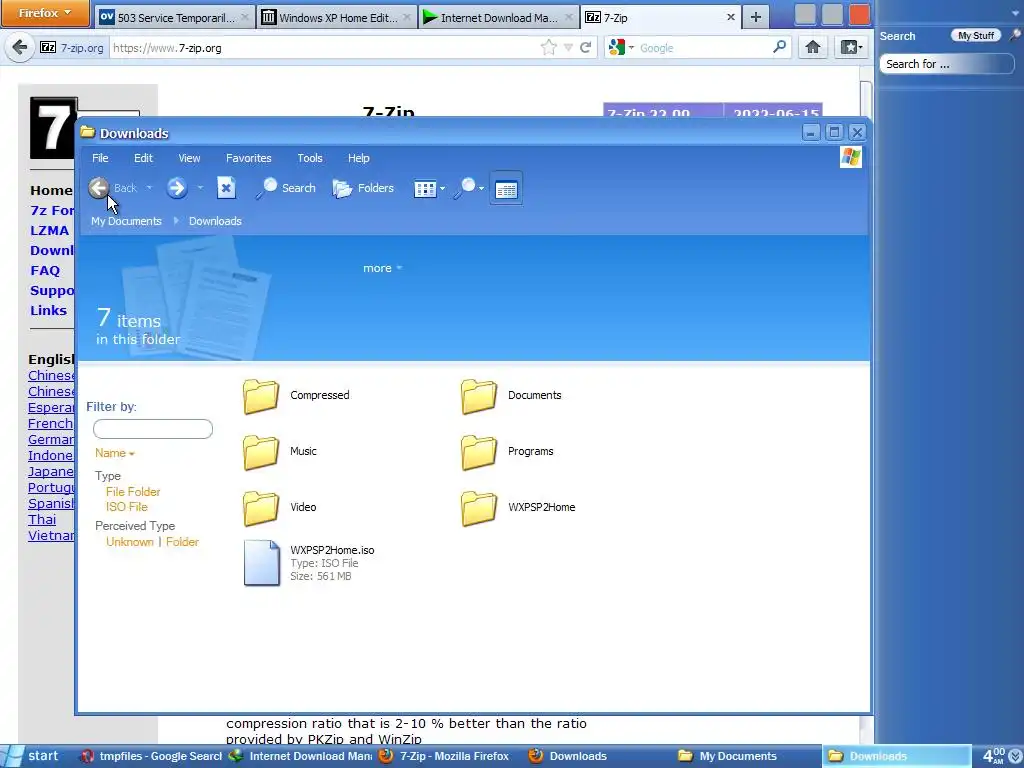Reload page in Firefox
1024x768 pixels.
(586, 47)
